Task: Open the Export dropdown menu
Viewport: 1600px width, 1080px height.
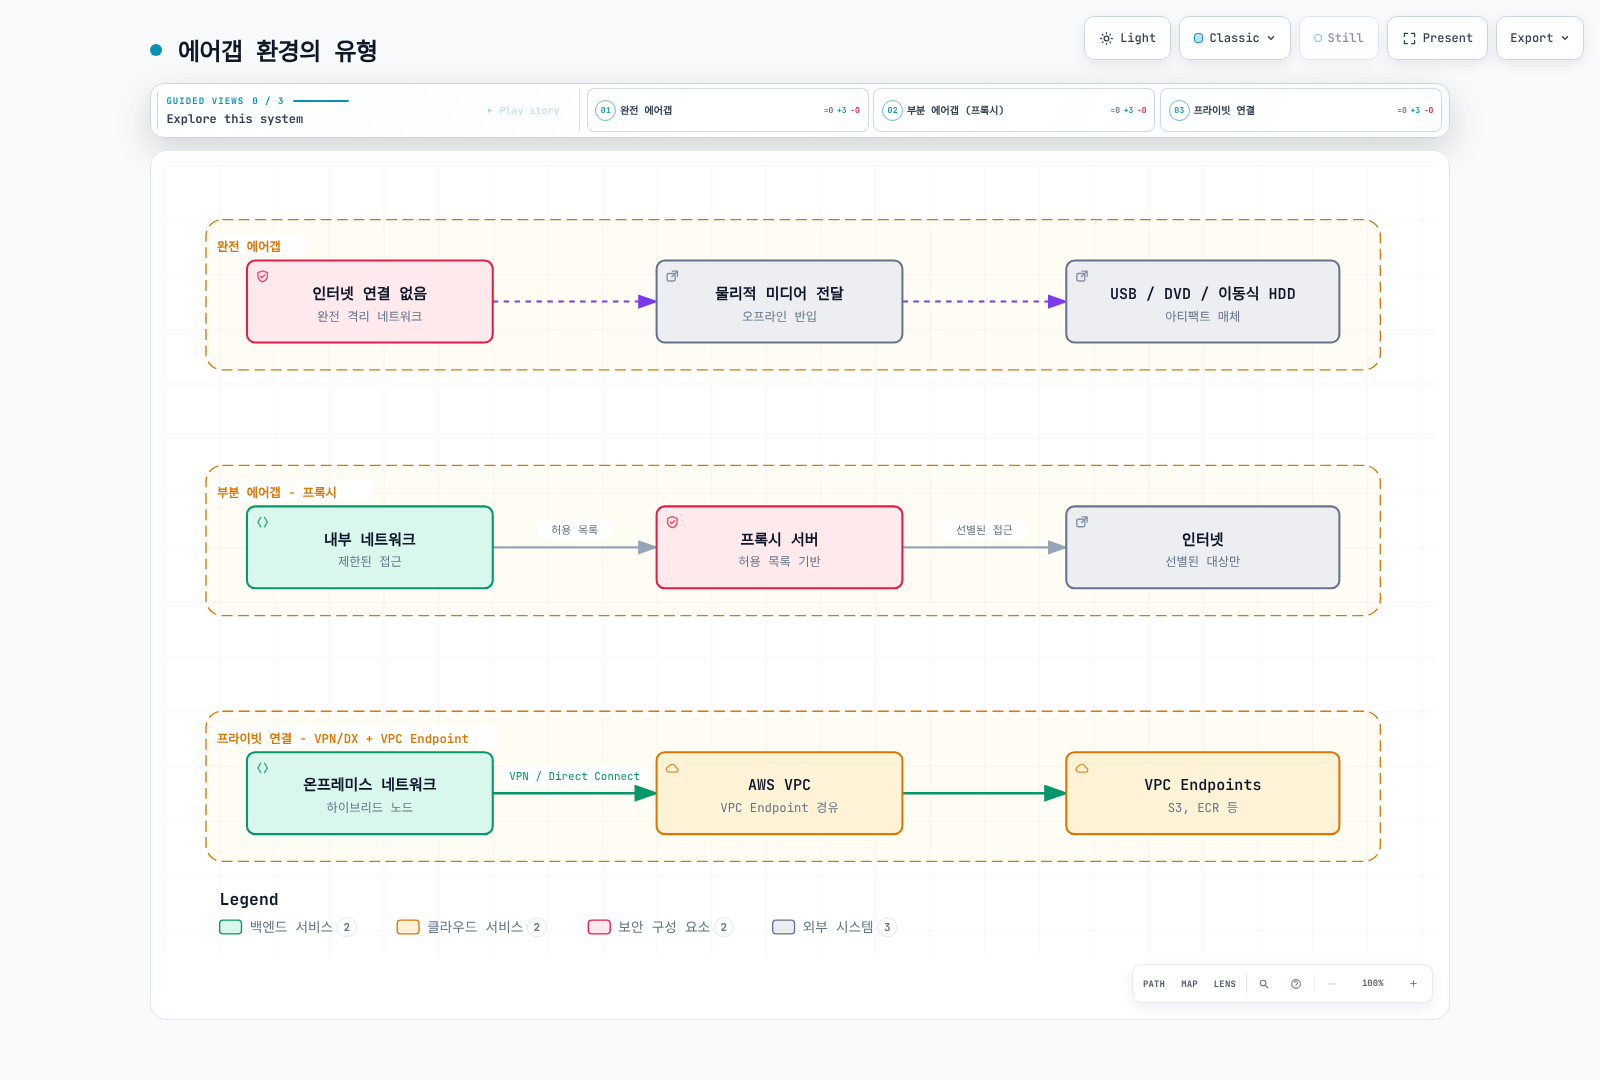Action: point(1539,38)
